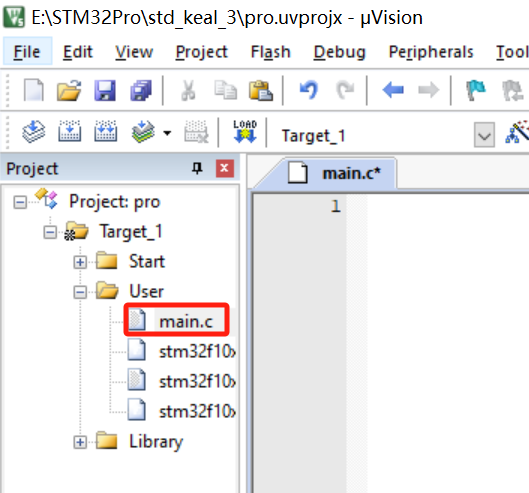Screen dimensions: 529x493
Task: Open the Debug menu
Action: click(340, 52)
